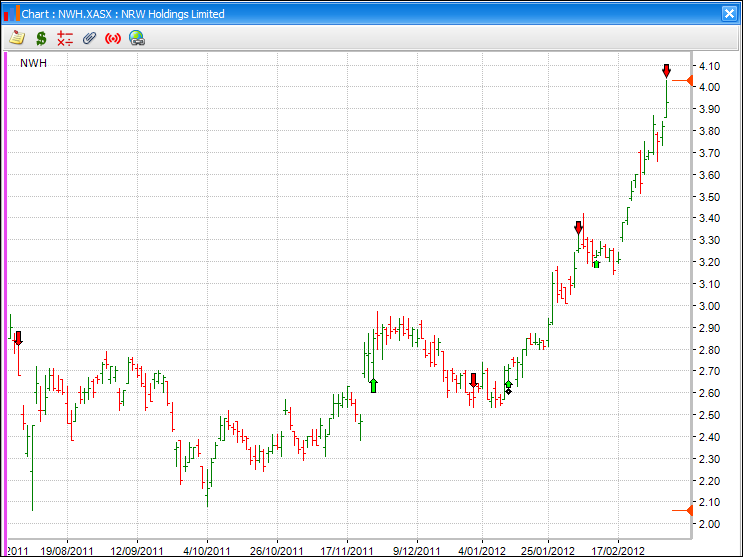Open the red calculator symbols icon
Screen dimensions: 743x557
tap(65, 38)
